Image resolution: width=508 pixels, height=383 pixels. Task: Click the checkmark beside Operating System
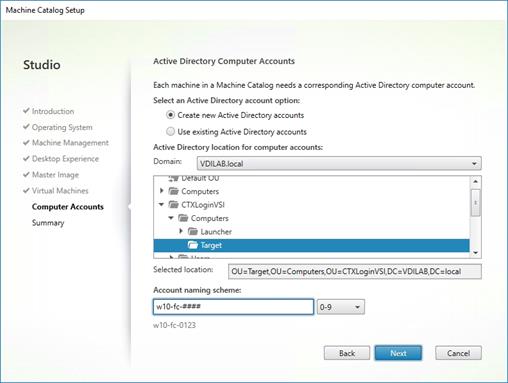[x=26, y=127]
